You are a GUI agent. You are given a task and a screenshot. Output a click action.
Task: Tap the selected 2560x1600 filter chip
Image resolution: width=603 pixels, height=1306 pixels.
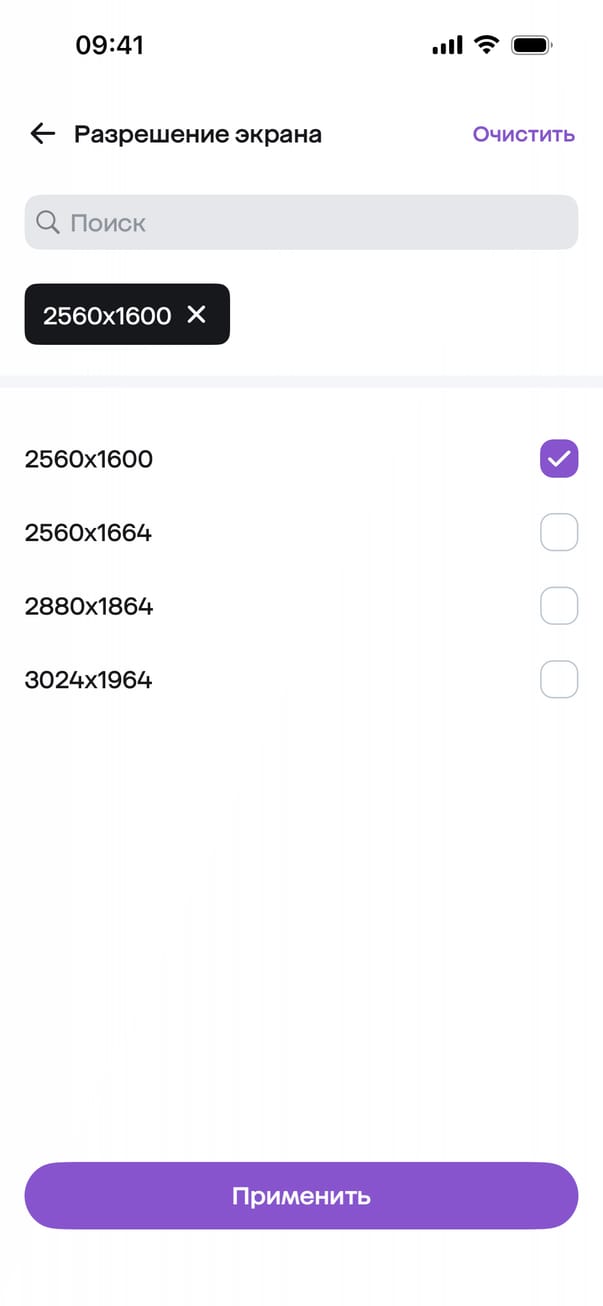click(106, 315)
